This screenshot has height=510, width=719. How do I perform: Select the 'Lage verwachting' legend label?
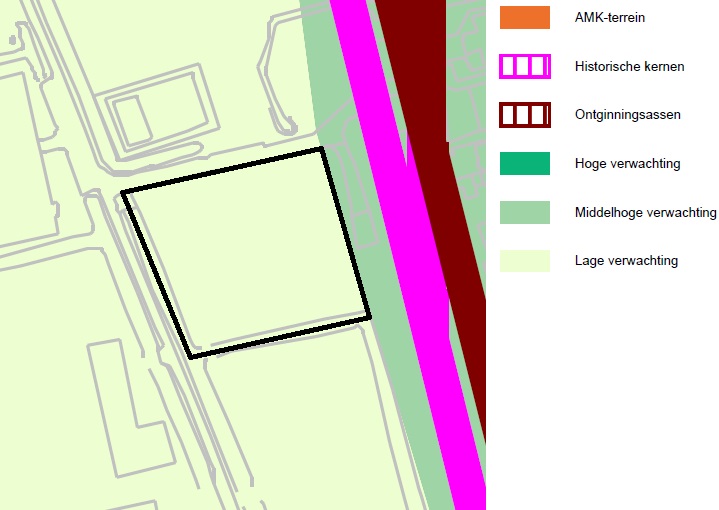(x=626, y=261)
